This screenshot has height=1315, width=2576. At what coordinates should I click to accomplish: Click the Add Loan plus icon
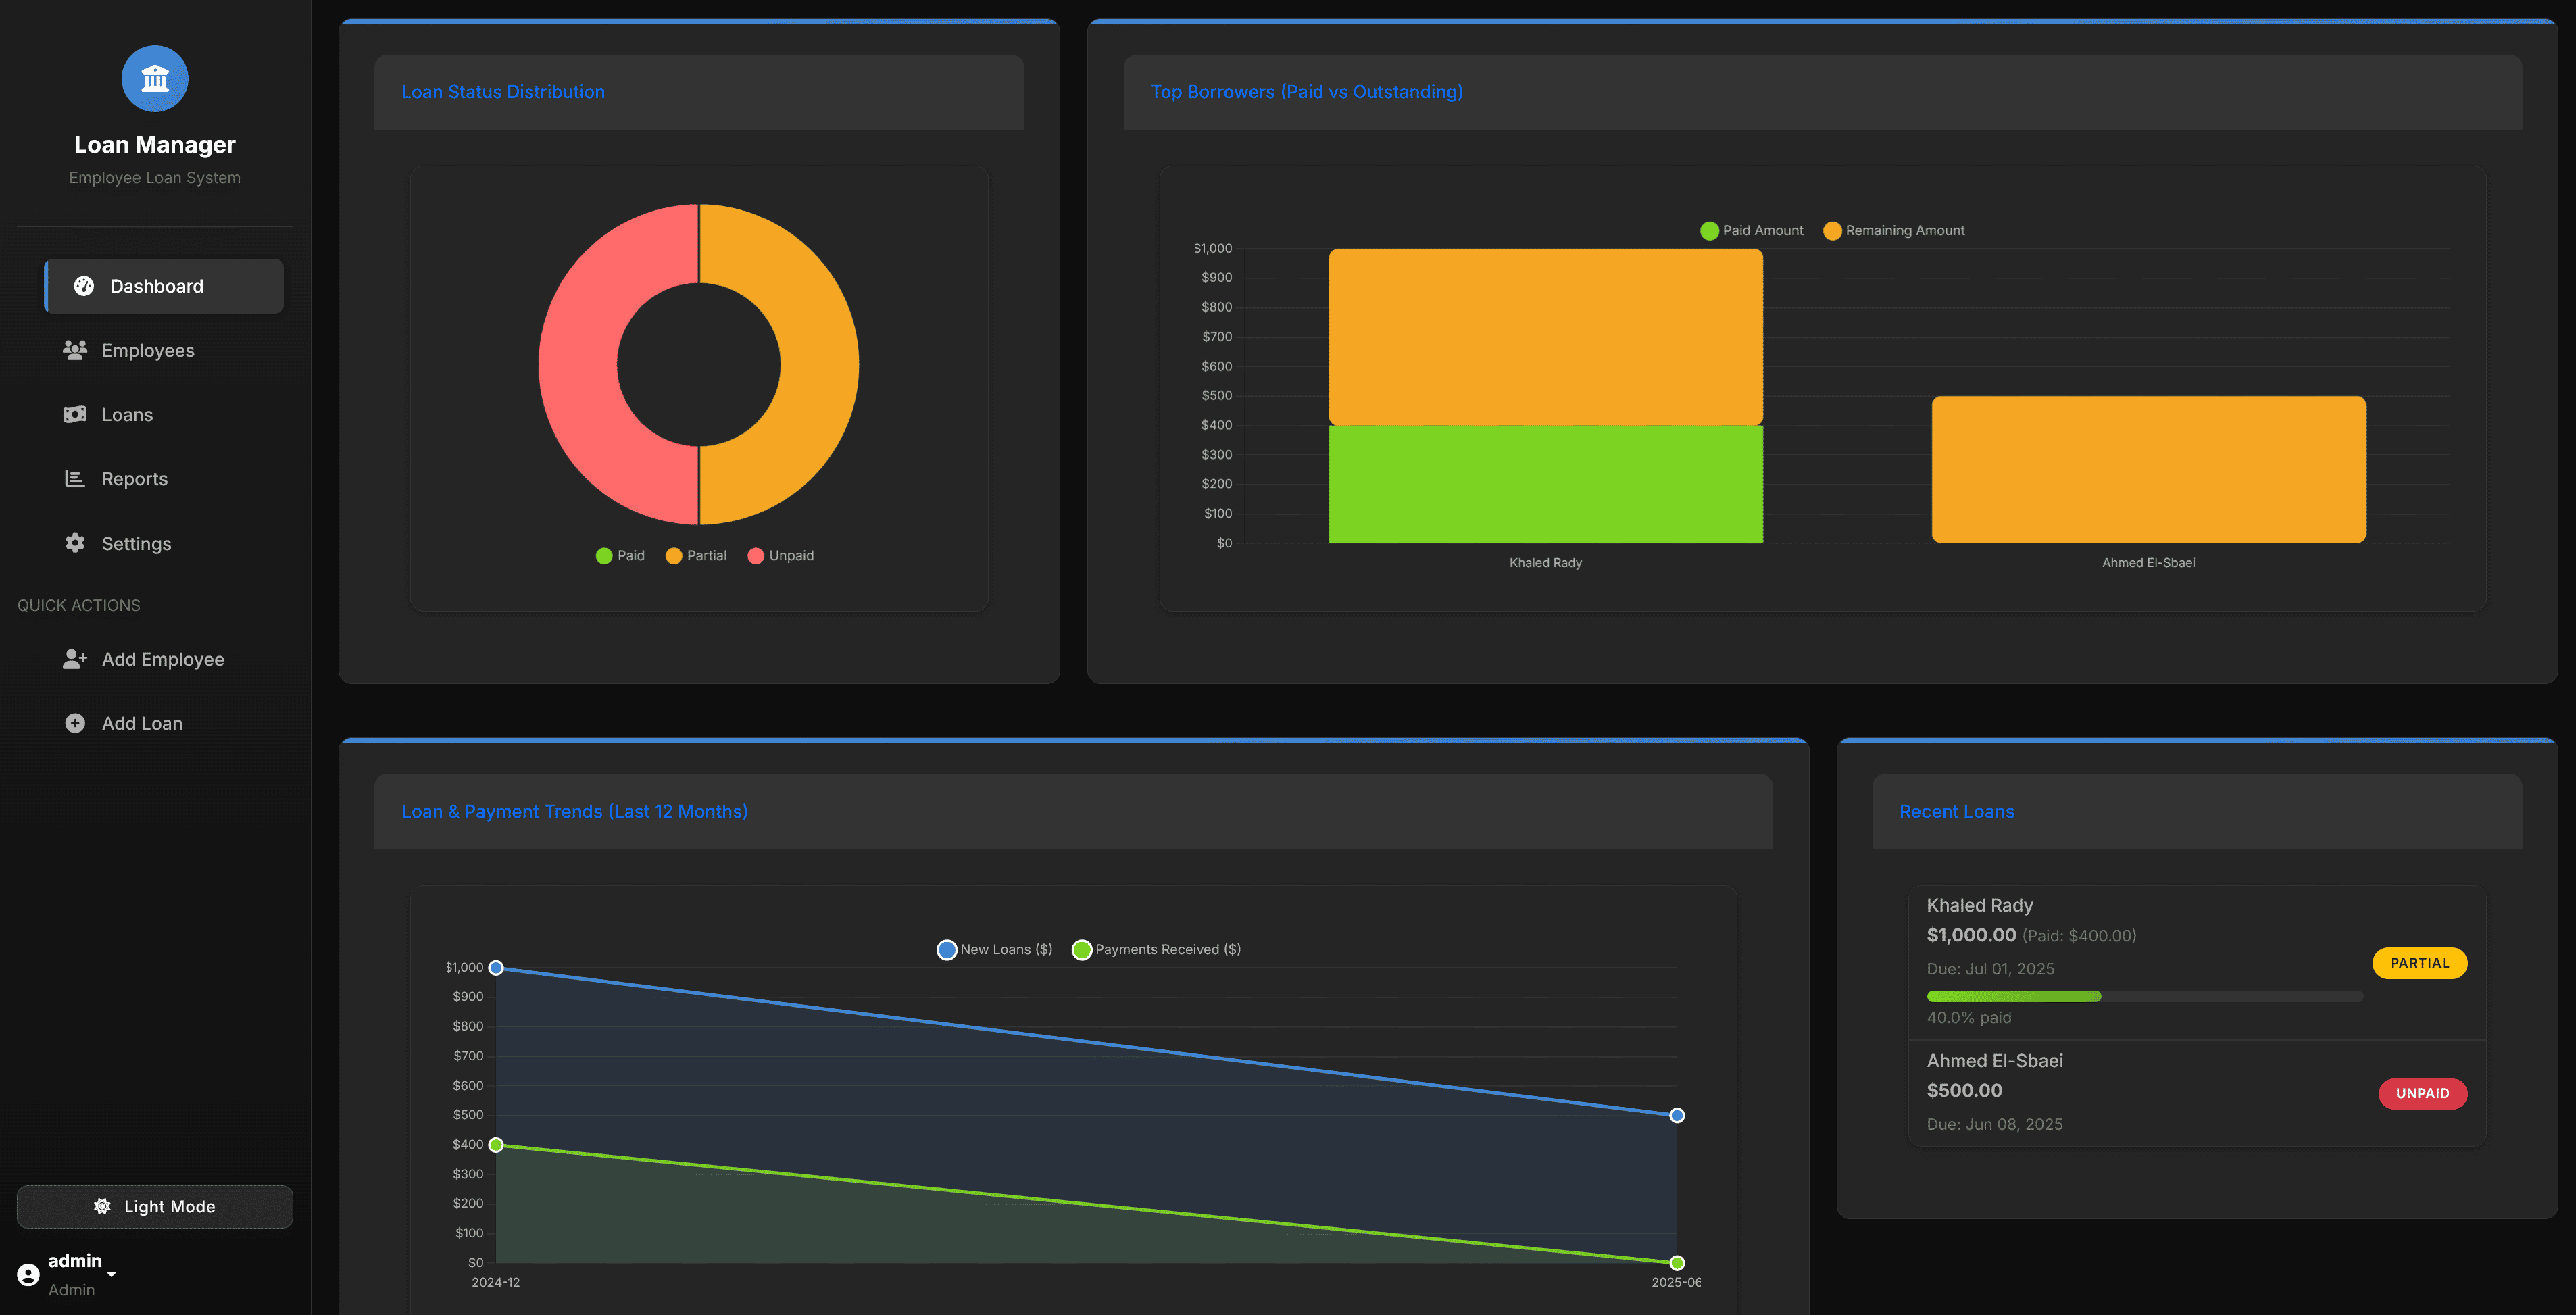(x=74, y=722)
